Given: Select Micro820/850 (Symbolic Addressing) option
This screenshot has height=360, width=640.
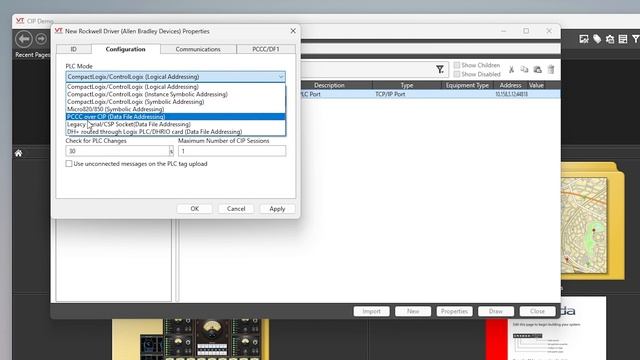Looking at the screenshot, I should tap(176, 109).
